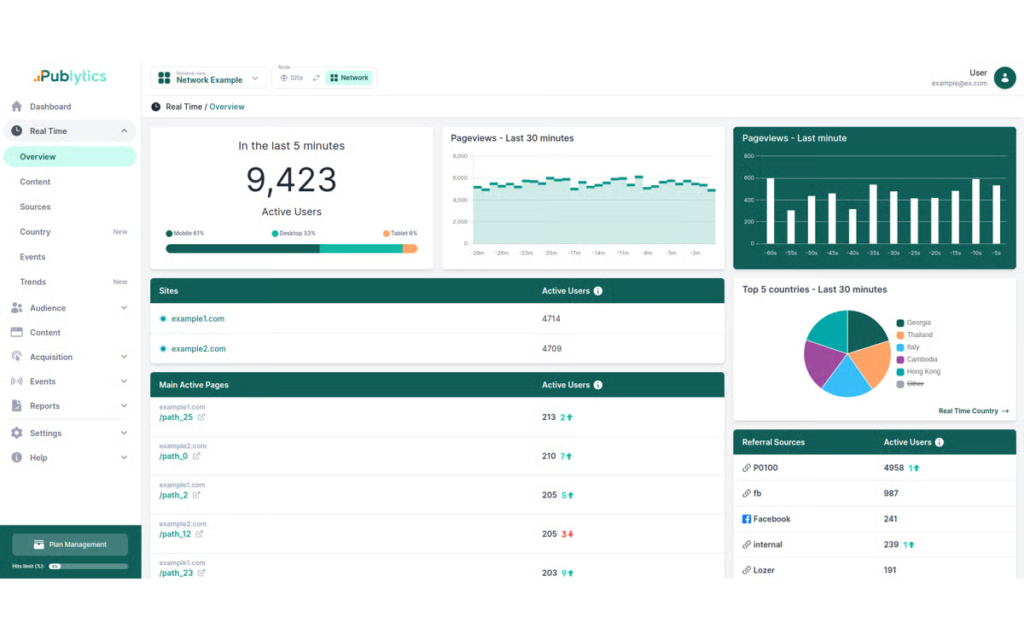Toggle Italy in pie chart legend
This screenshot has width=1024, height=640.
908,347
